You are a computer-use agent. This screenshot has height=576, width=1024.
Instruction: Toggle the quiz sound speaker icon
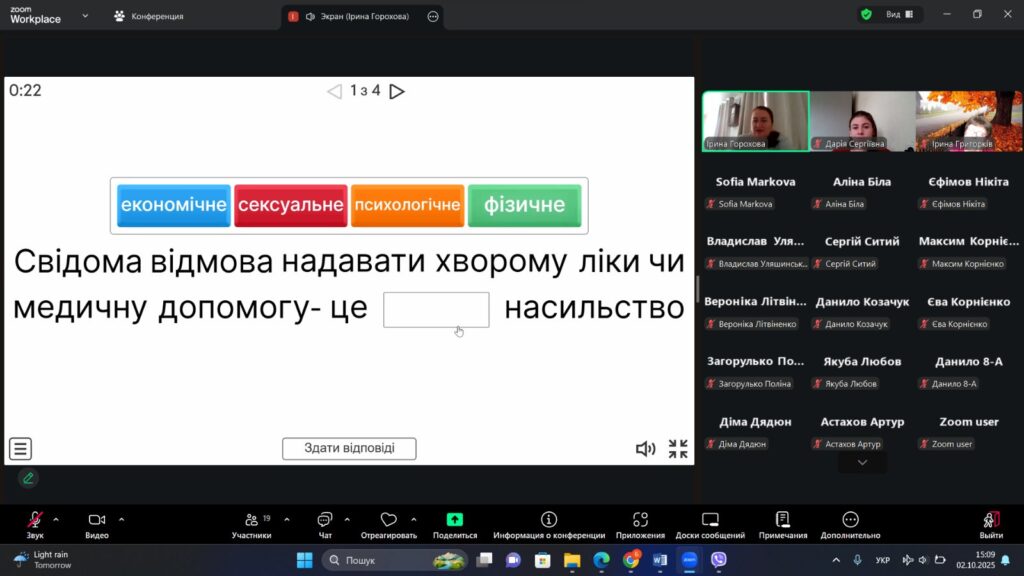coord(646,449)
